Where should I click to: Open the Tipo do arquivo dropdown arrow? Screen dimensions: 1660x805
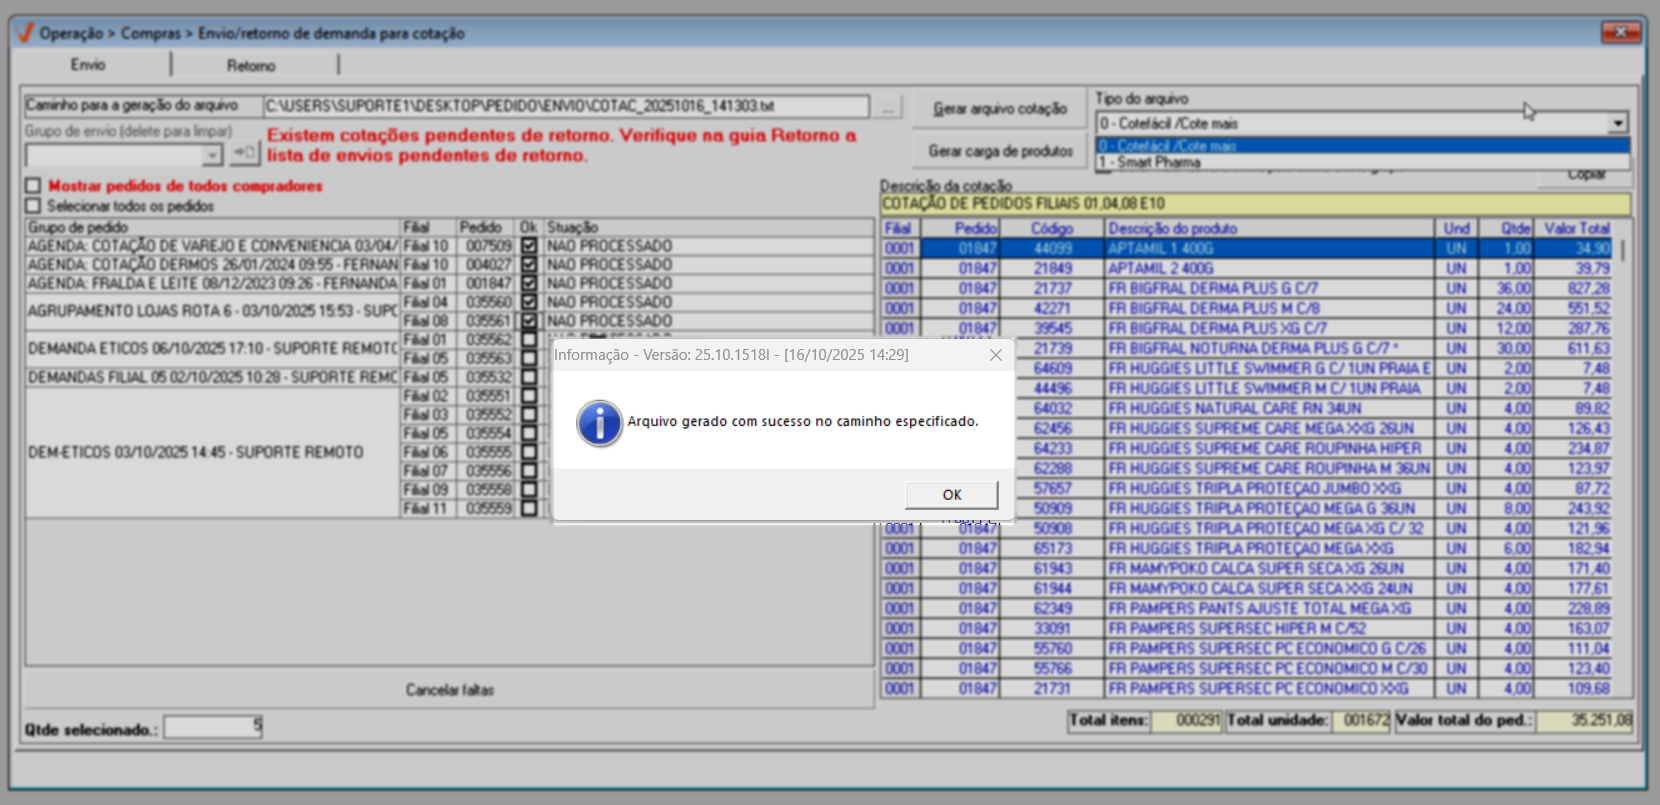click(1617, 124)
